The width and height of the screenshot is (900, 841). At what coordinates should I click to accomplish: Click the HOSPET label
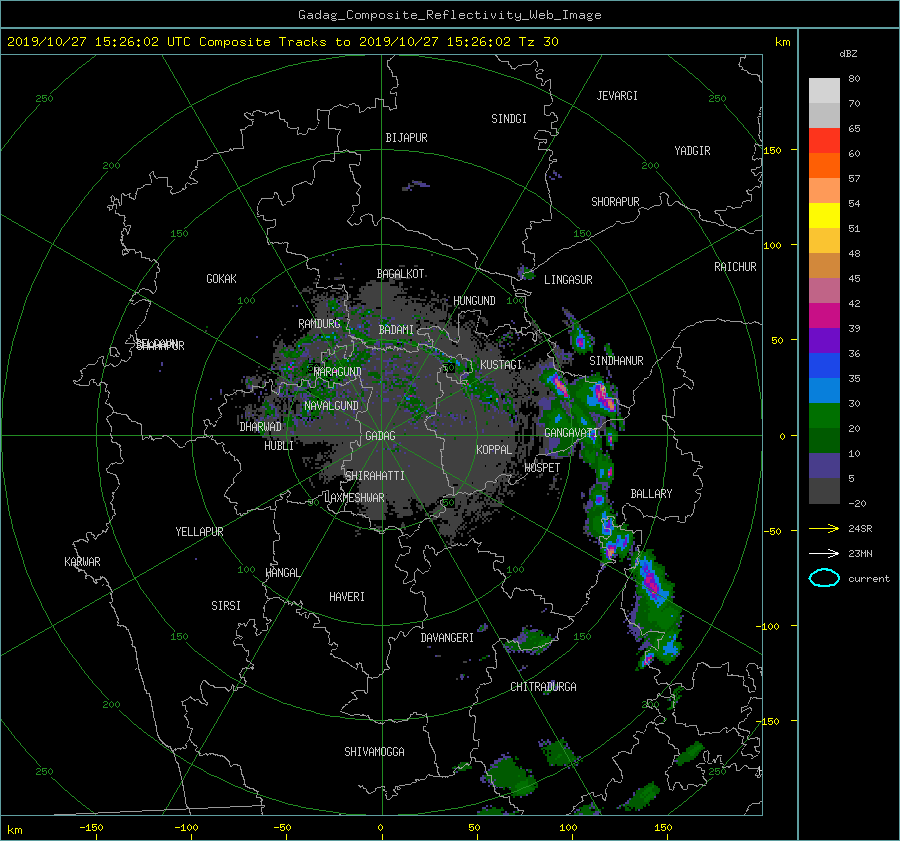(x=542, y=468)
